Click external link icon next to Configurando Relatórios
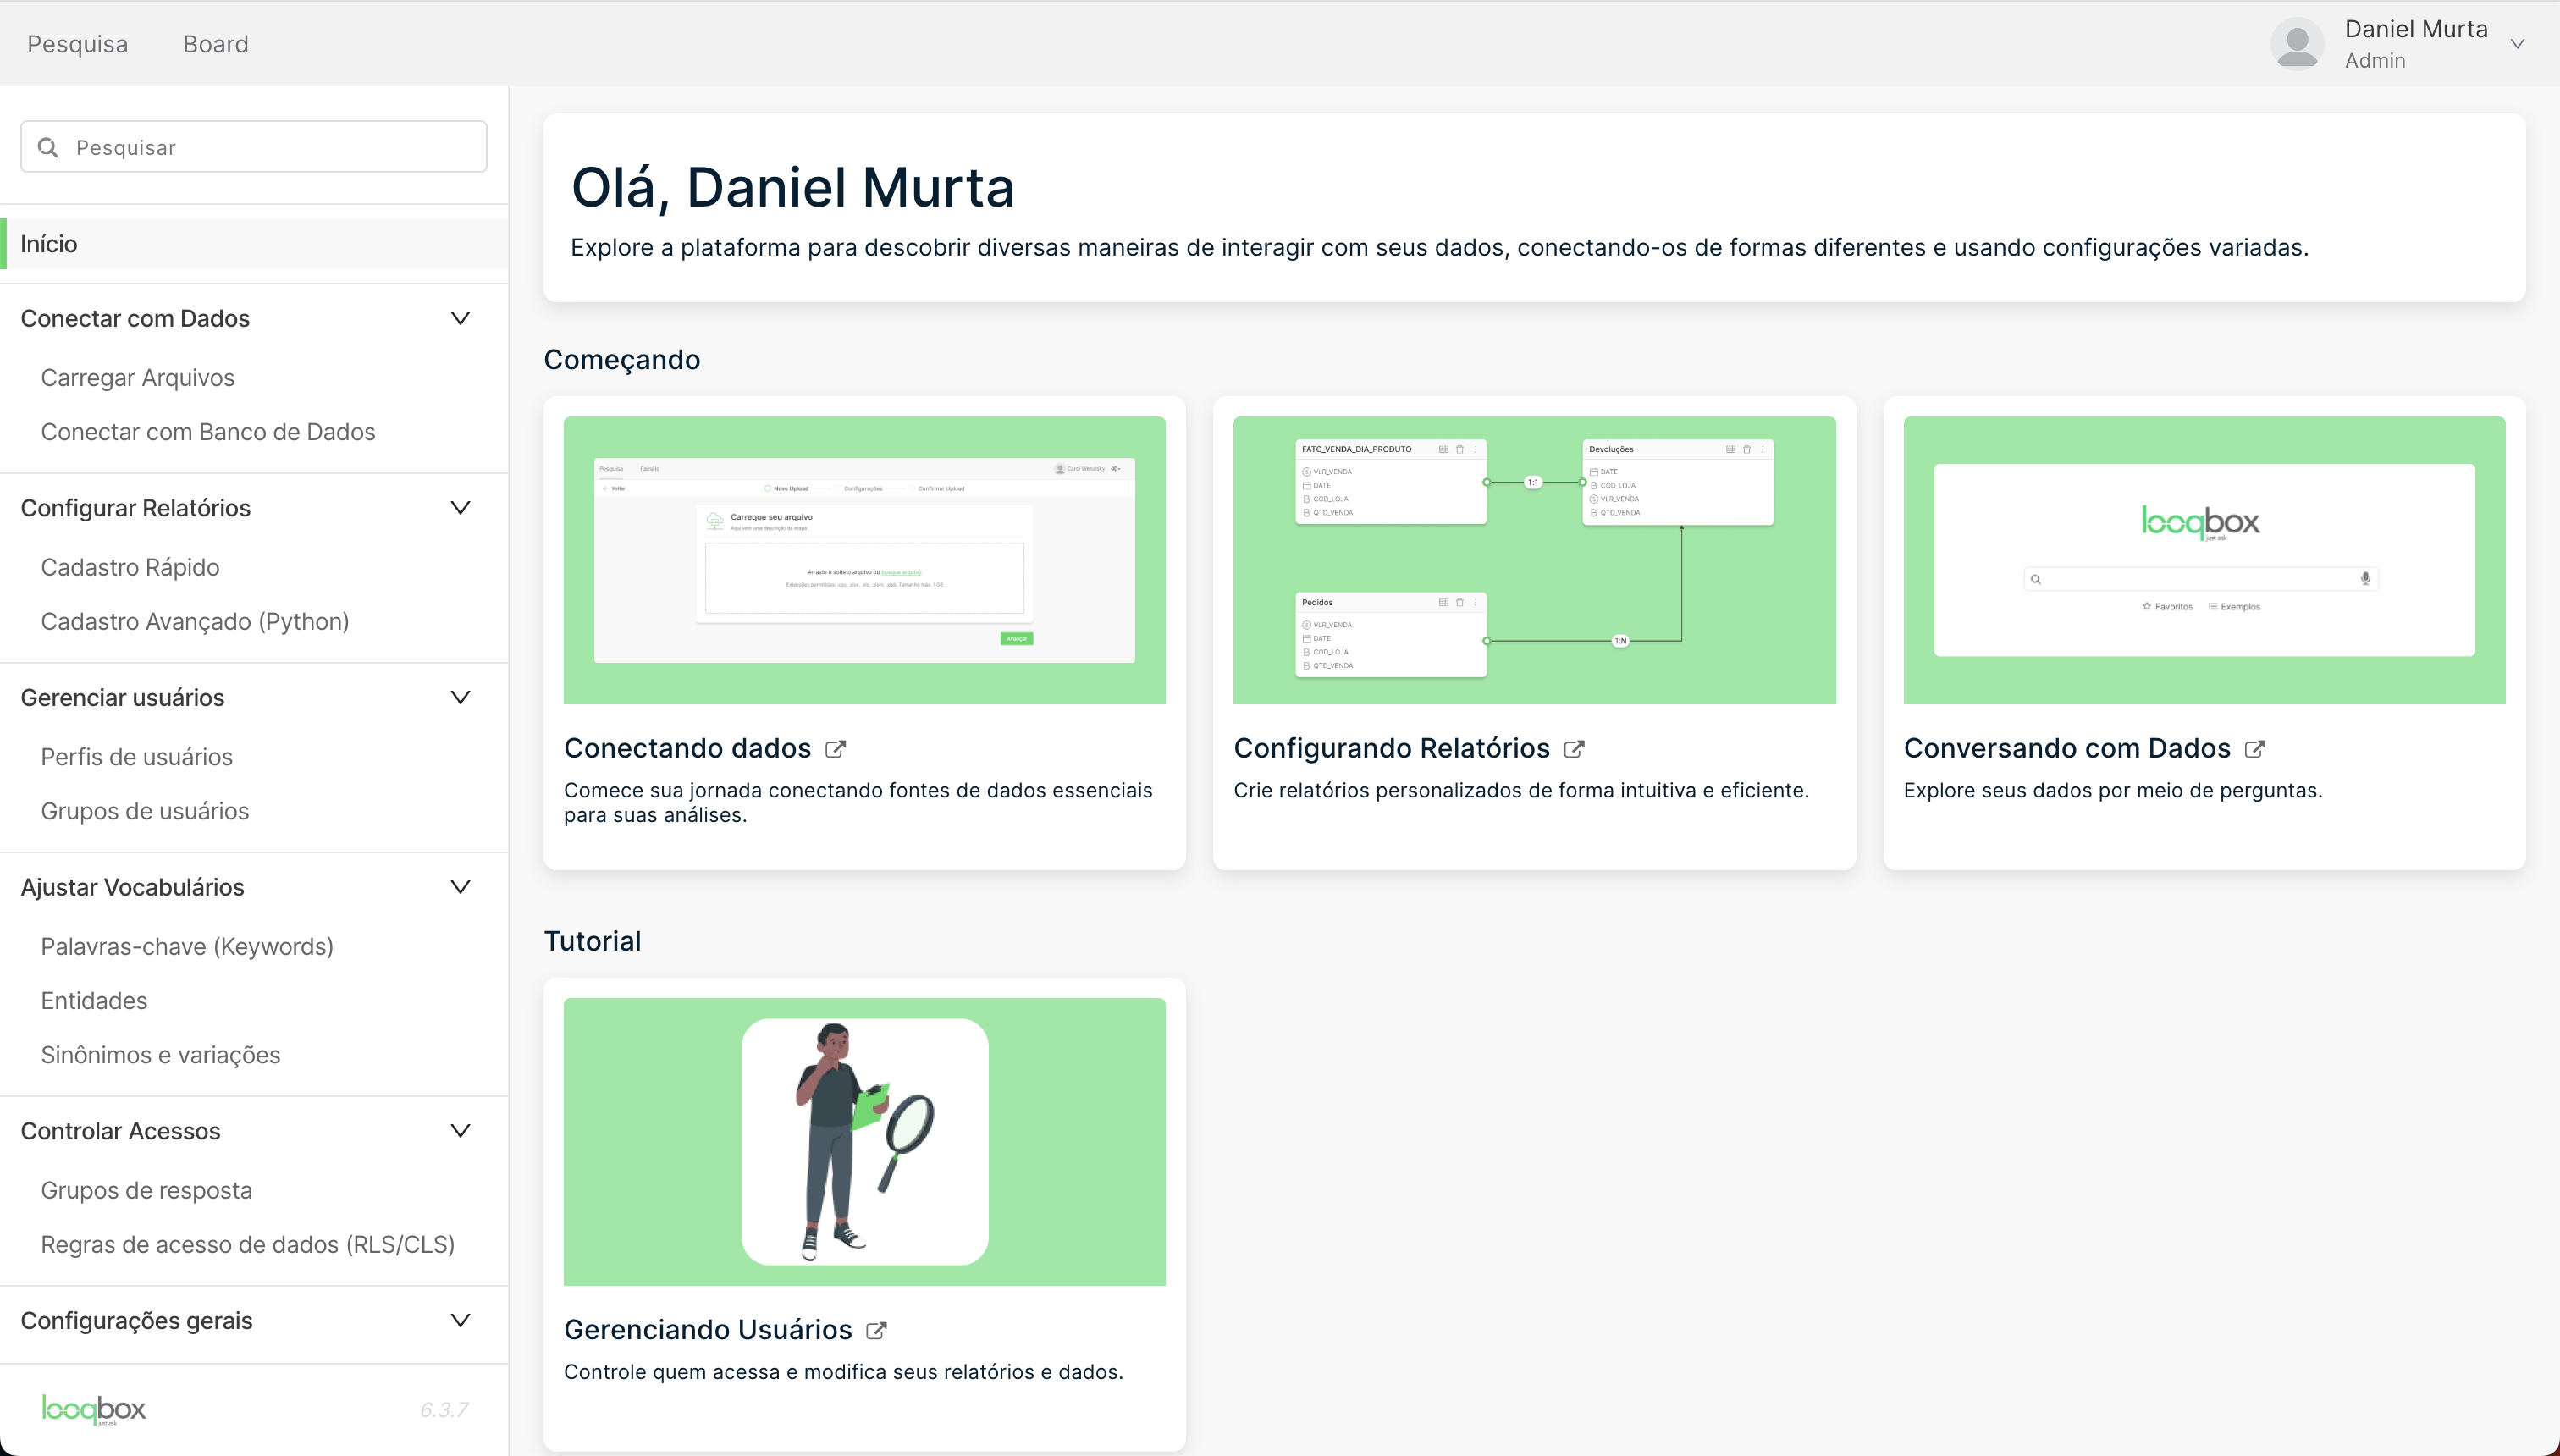The height and width of the screenshot is (1456, 2560). pos(1573,749)
